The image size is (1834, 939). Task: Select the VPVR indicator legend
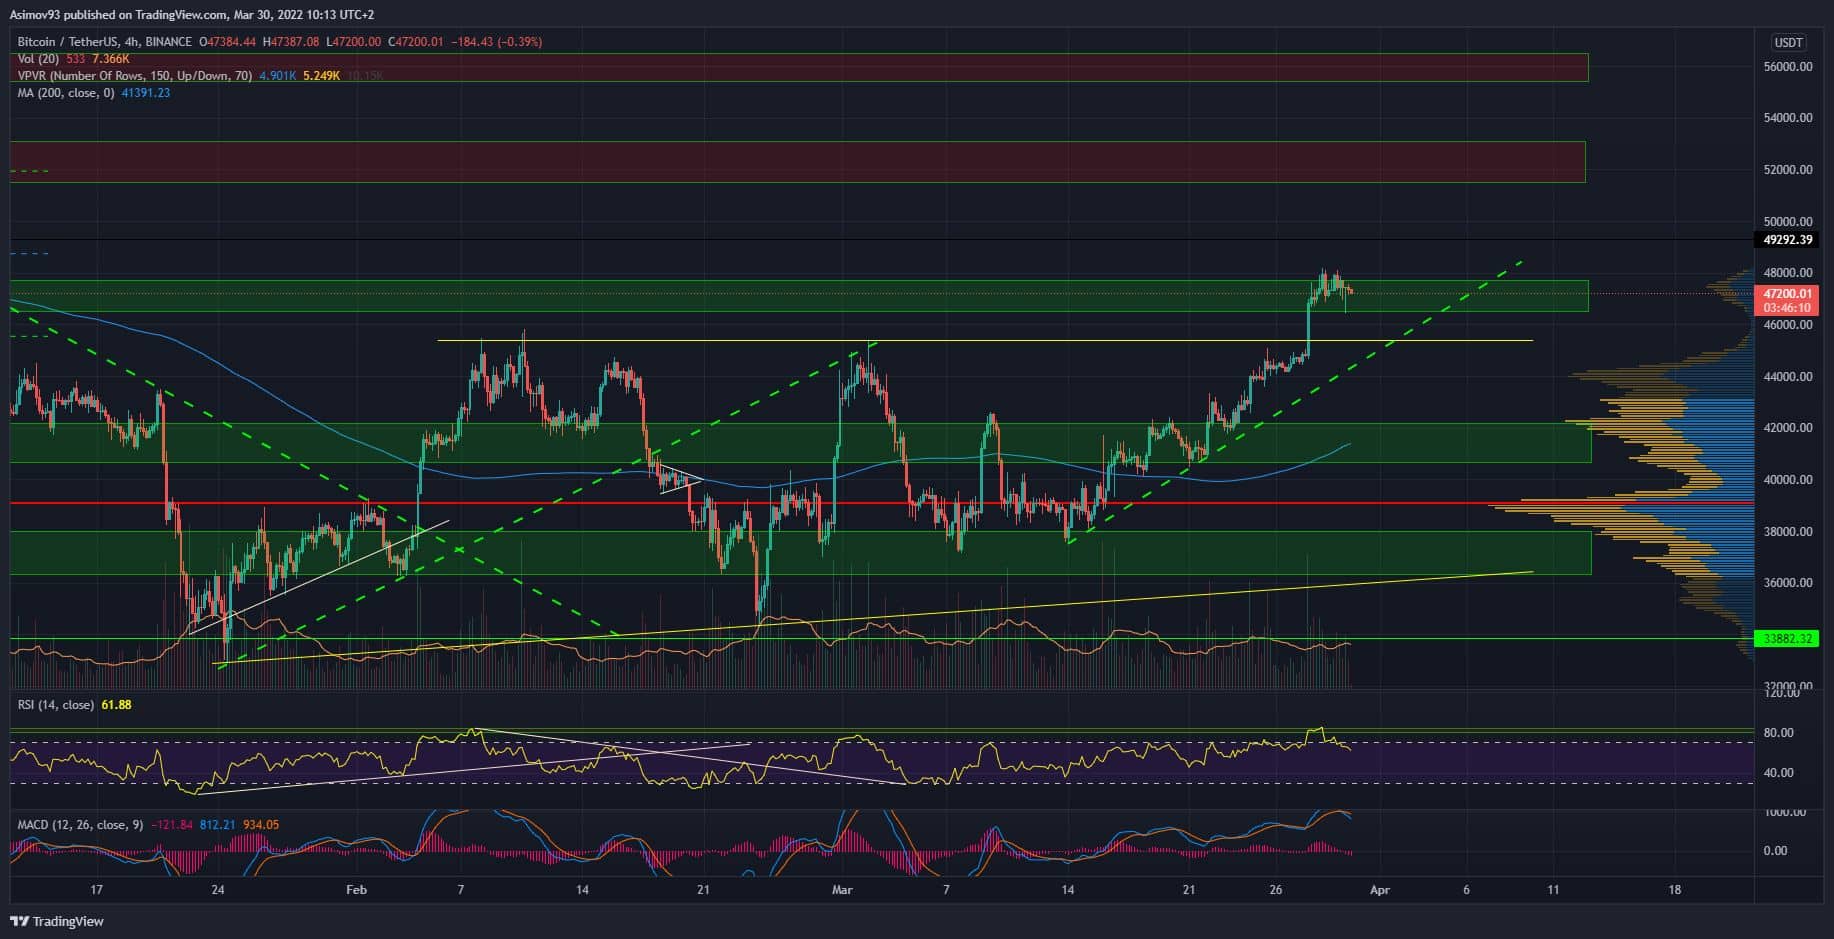pyautogui.click(x=135, y=76)
